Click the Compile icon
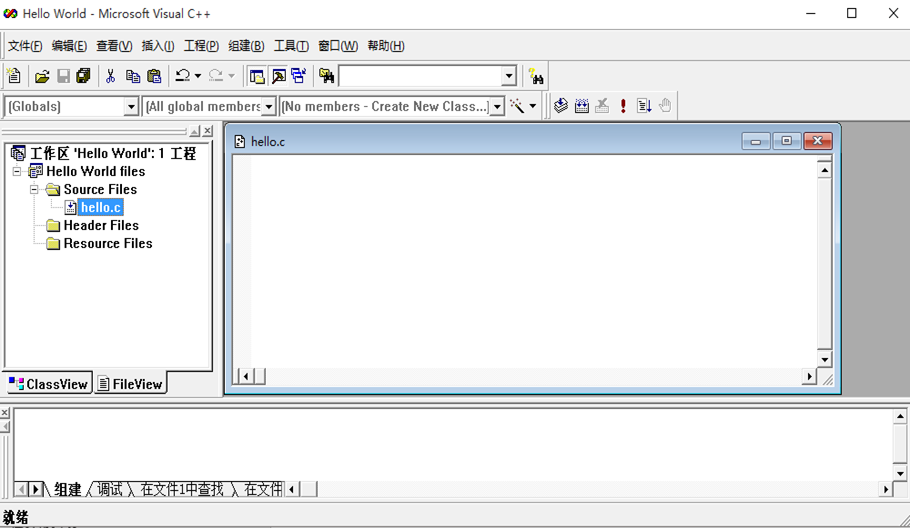This screenshot has height=528, width=910. [561, 106]
